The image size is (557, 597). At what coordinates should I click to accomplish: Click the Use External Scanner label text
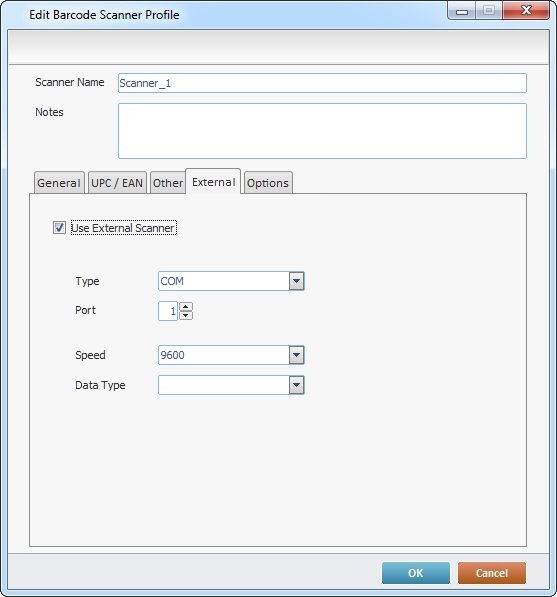124,228
